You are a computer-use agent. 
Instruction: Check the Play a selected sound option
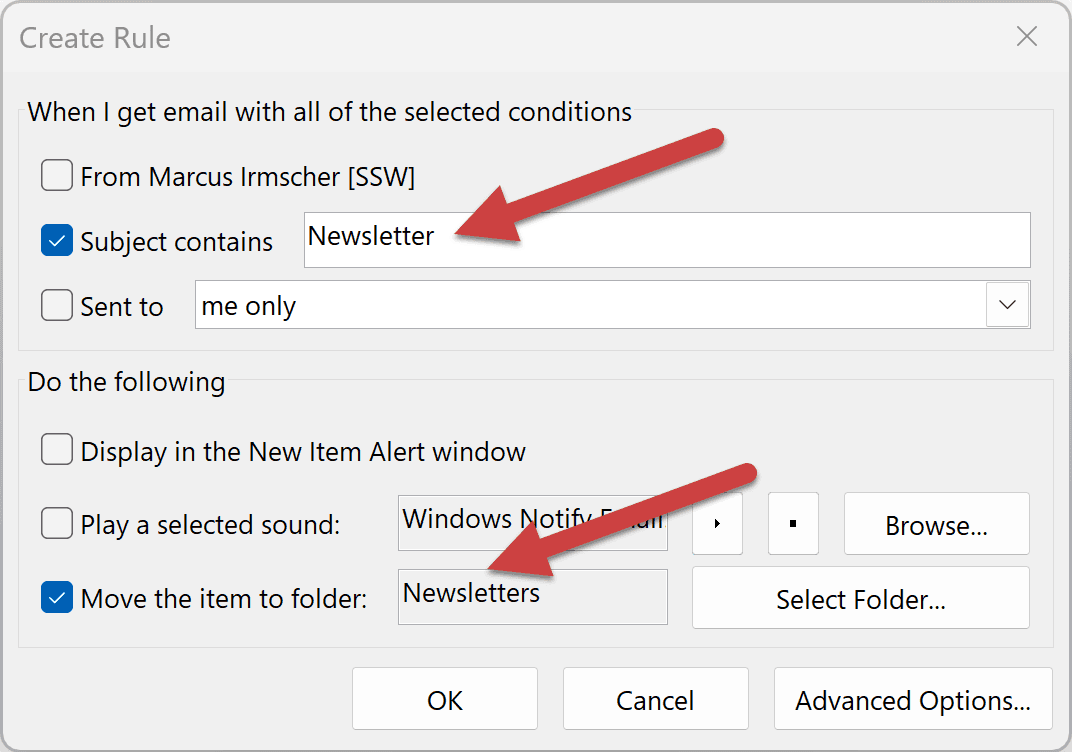[x=57, y=523]
